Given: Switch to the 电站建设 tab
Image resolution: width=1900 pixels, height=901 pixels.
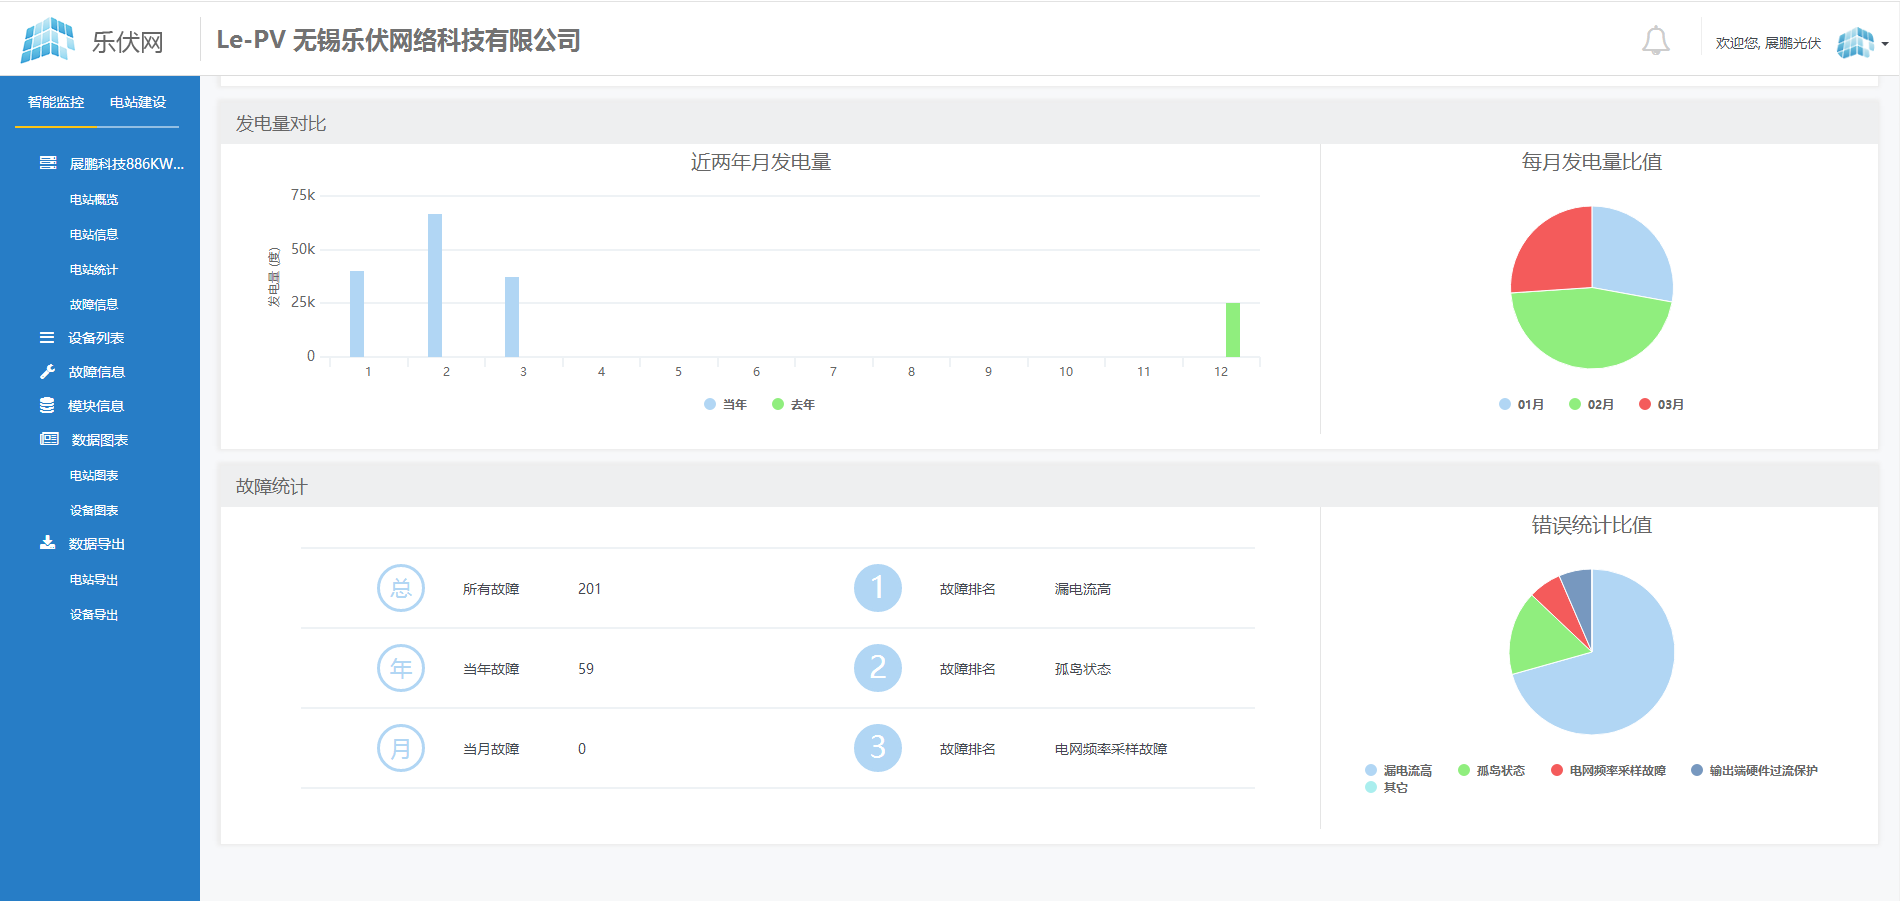Looking at the screenshot, I should pyautogui.click(x=138, y=102).
